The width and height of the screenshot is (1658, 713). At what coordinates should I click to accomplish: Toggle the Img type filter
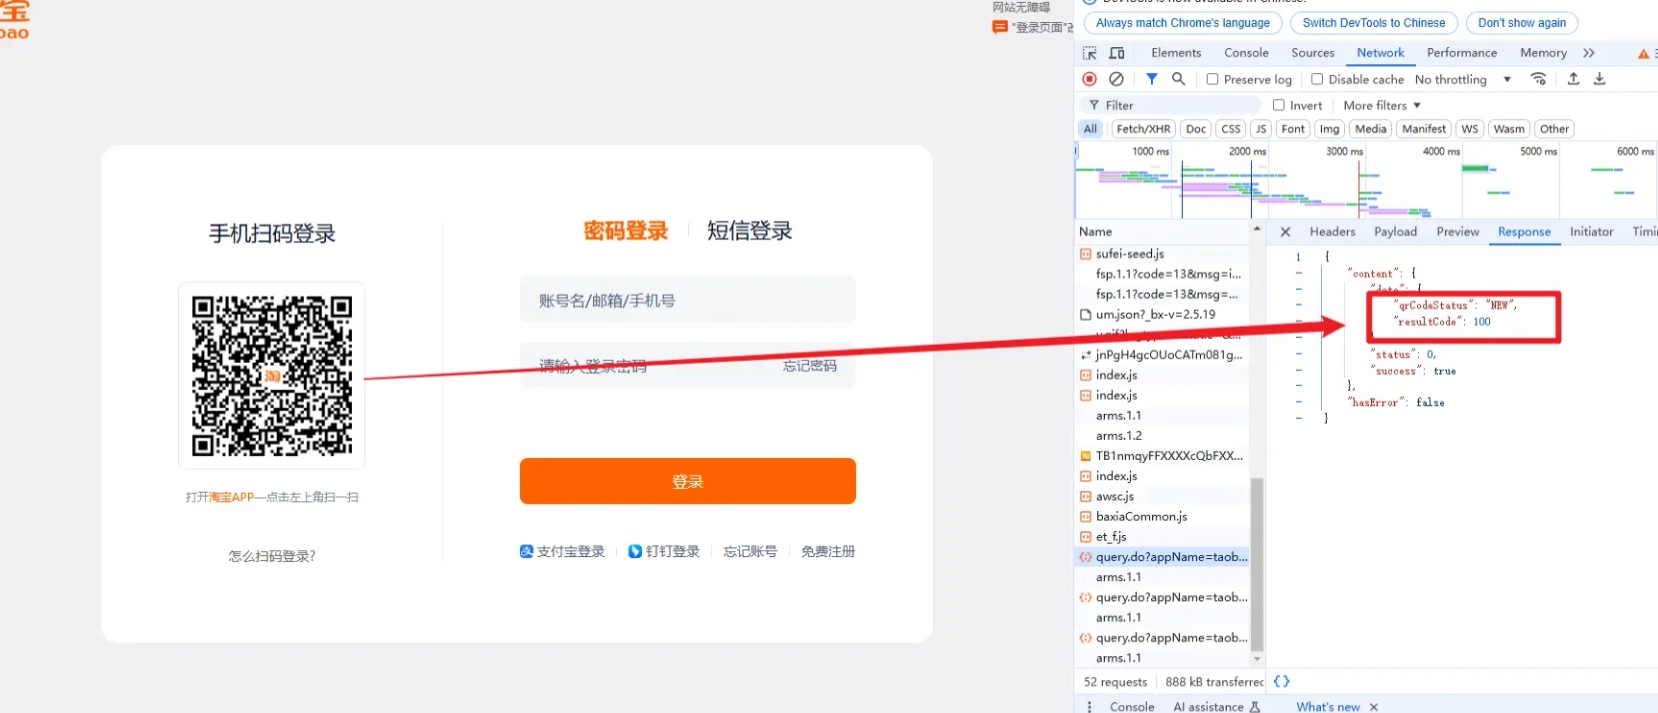(x=1329, y=129)
